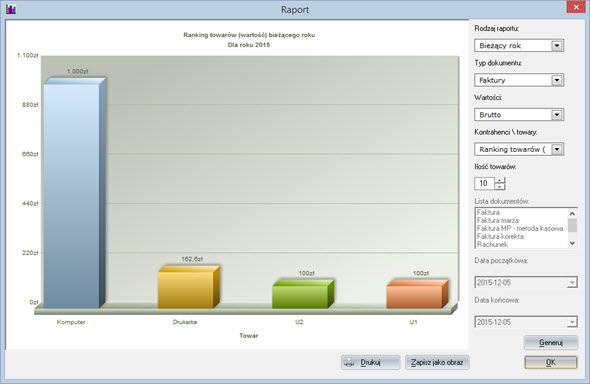Image resolution: width=590 pixels, height=384 pixels.
Task: Select Faktura korekta in the list
Action: (x=500, y=236)
